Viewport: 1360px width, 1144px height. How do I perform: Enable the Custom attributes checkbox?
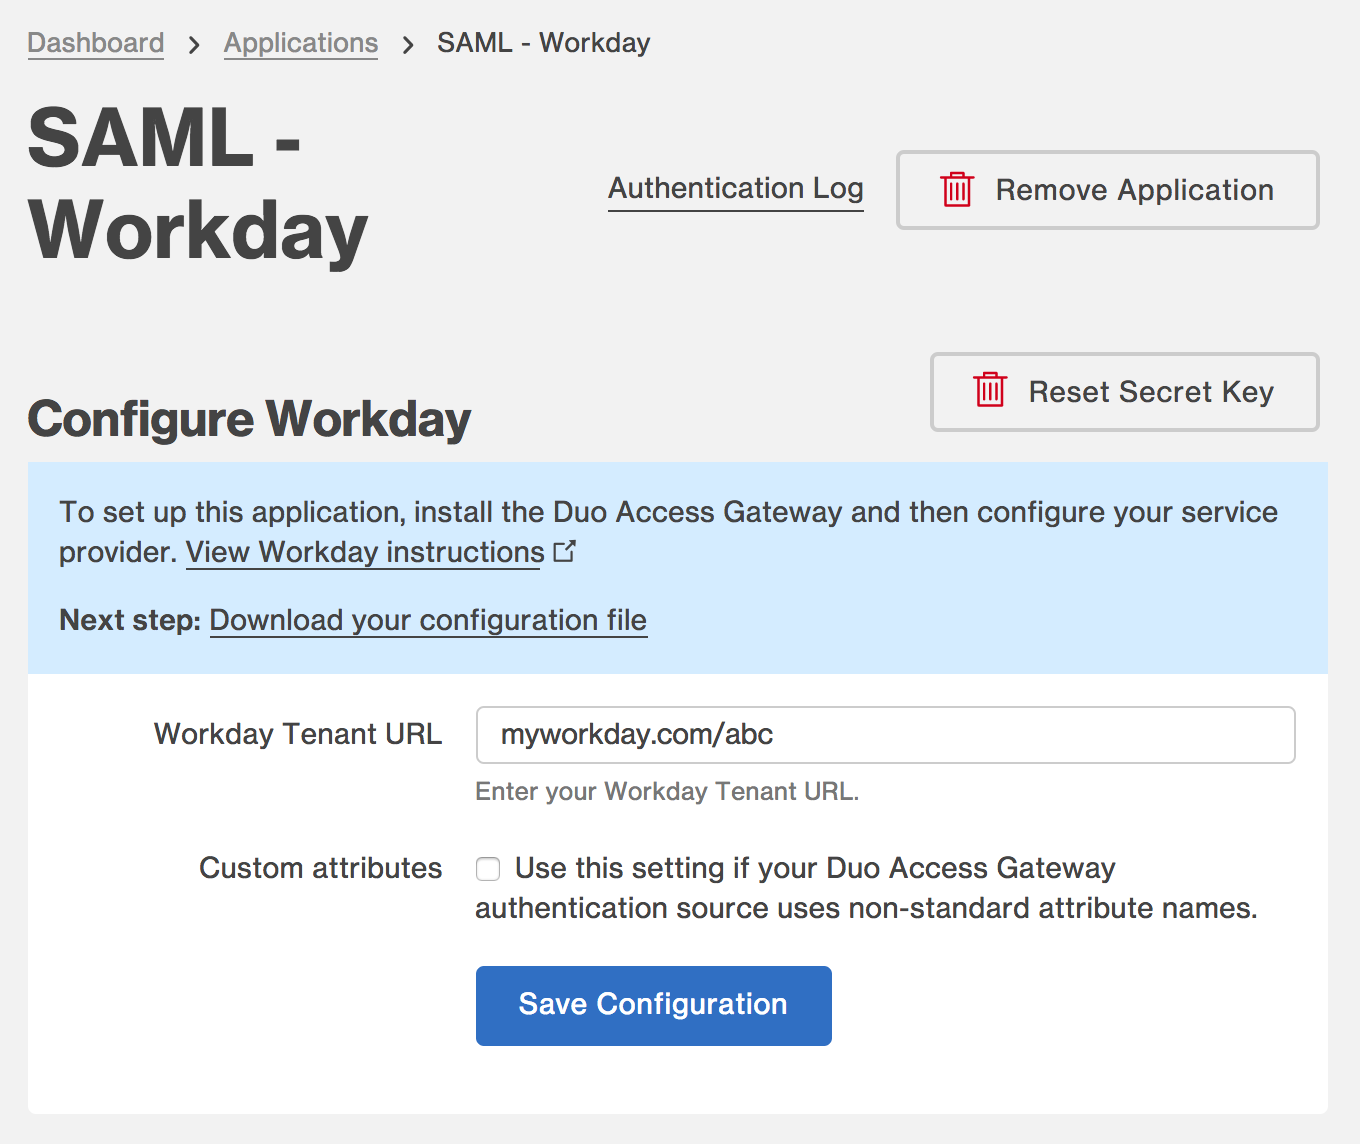(488, 869)
